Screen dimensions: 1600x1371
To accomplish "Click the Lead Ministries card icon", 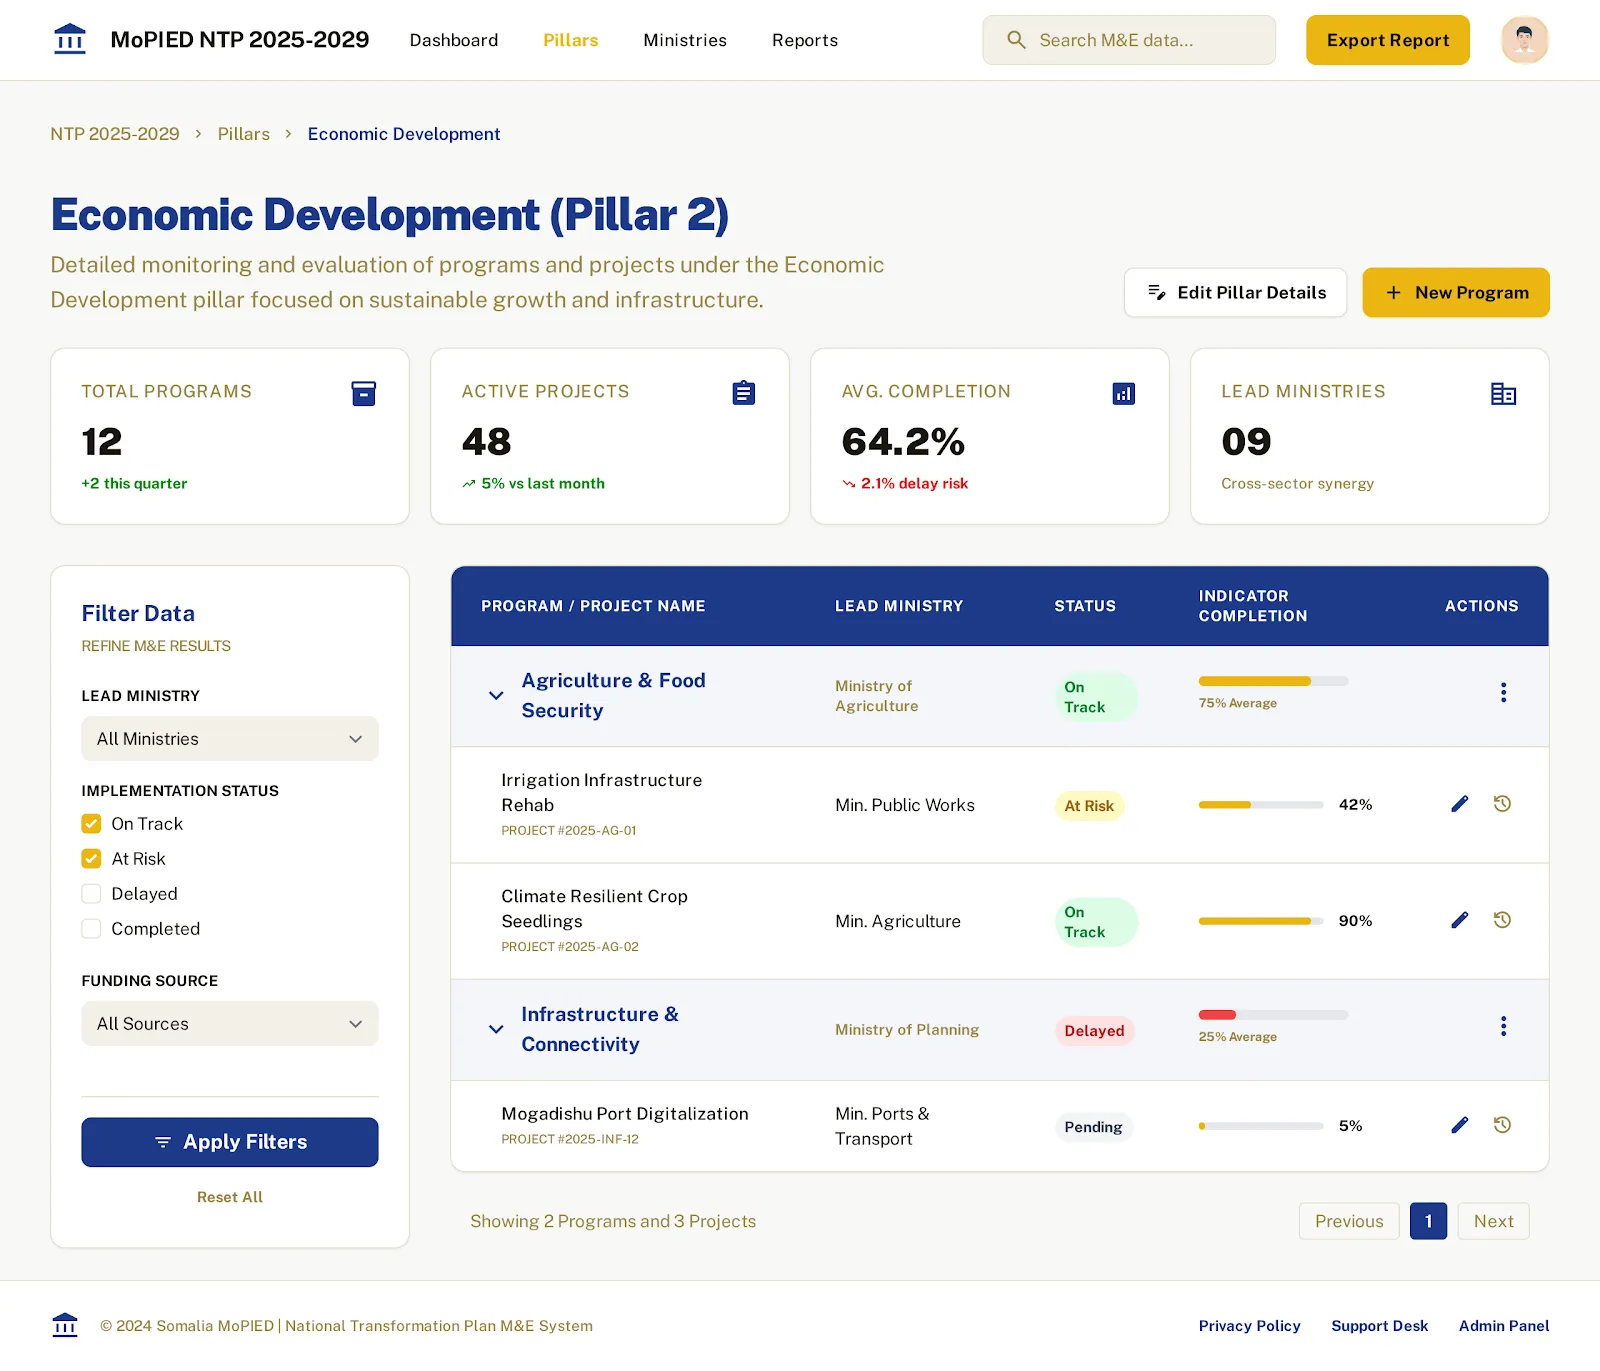I will pyautogui.click(x=1504, y=393).
